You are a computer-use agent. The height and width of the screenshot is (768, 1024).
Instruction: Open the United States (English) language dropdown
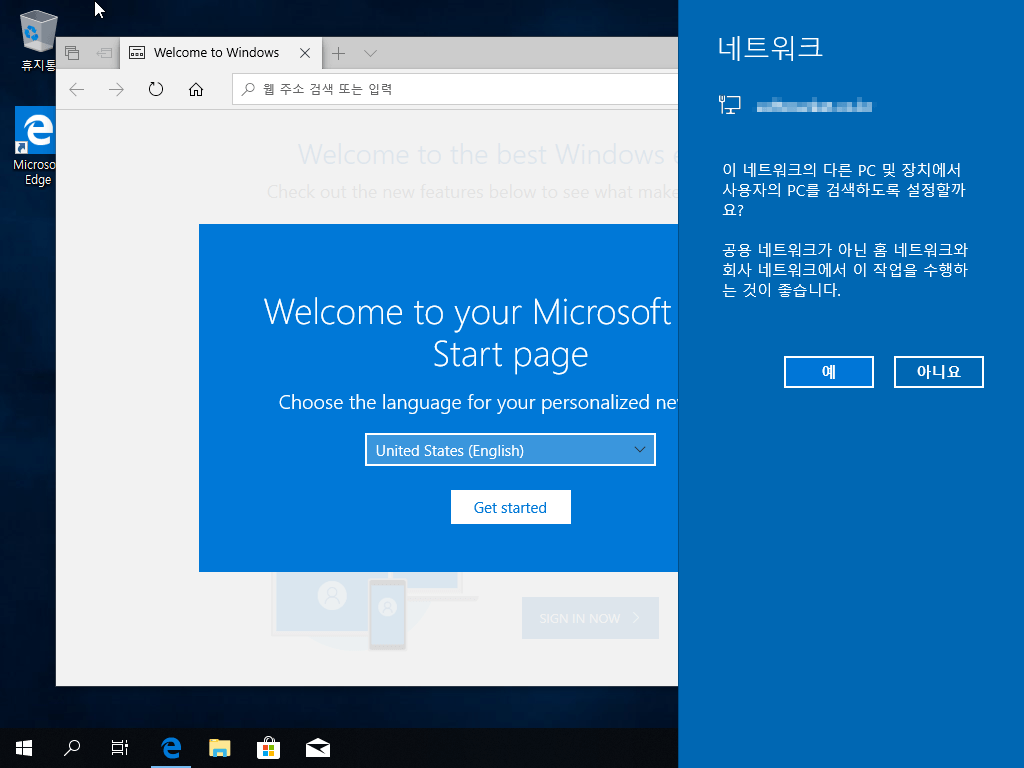click(510, 450)
